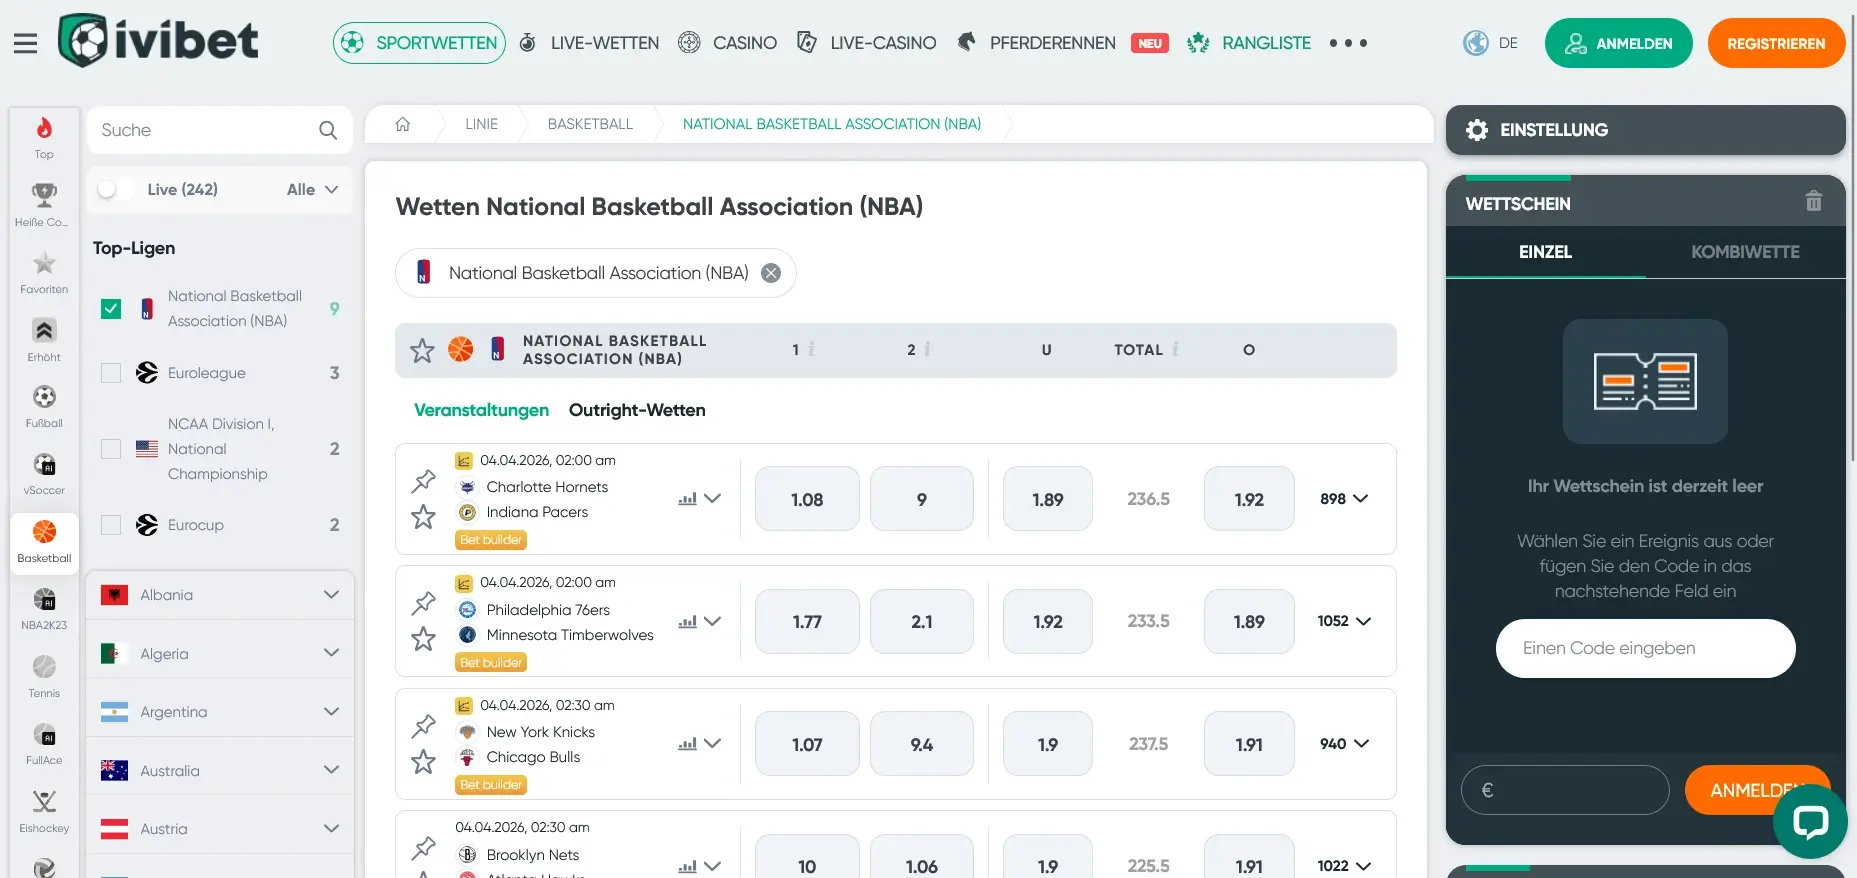Click the Registrieren button
The image size is (1857, 878).
tap(1776, 43)
